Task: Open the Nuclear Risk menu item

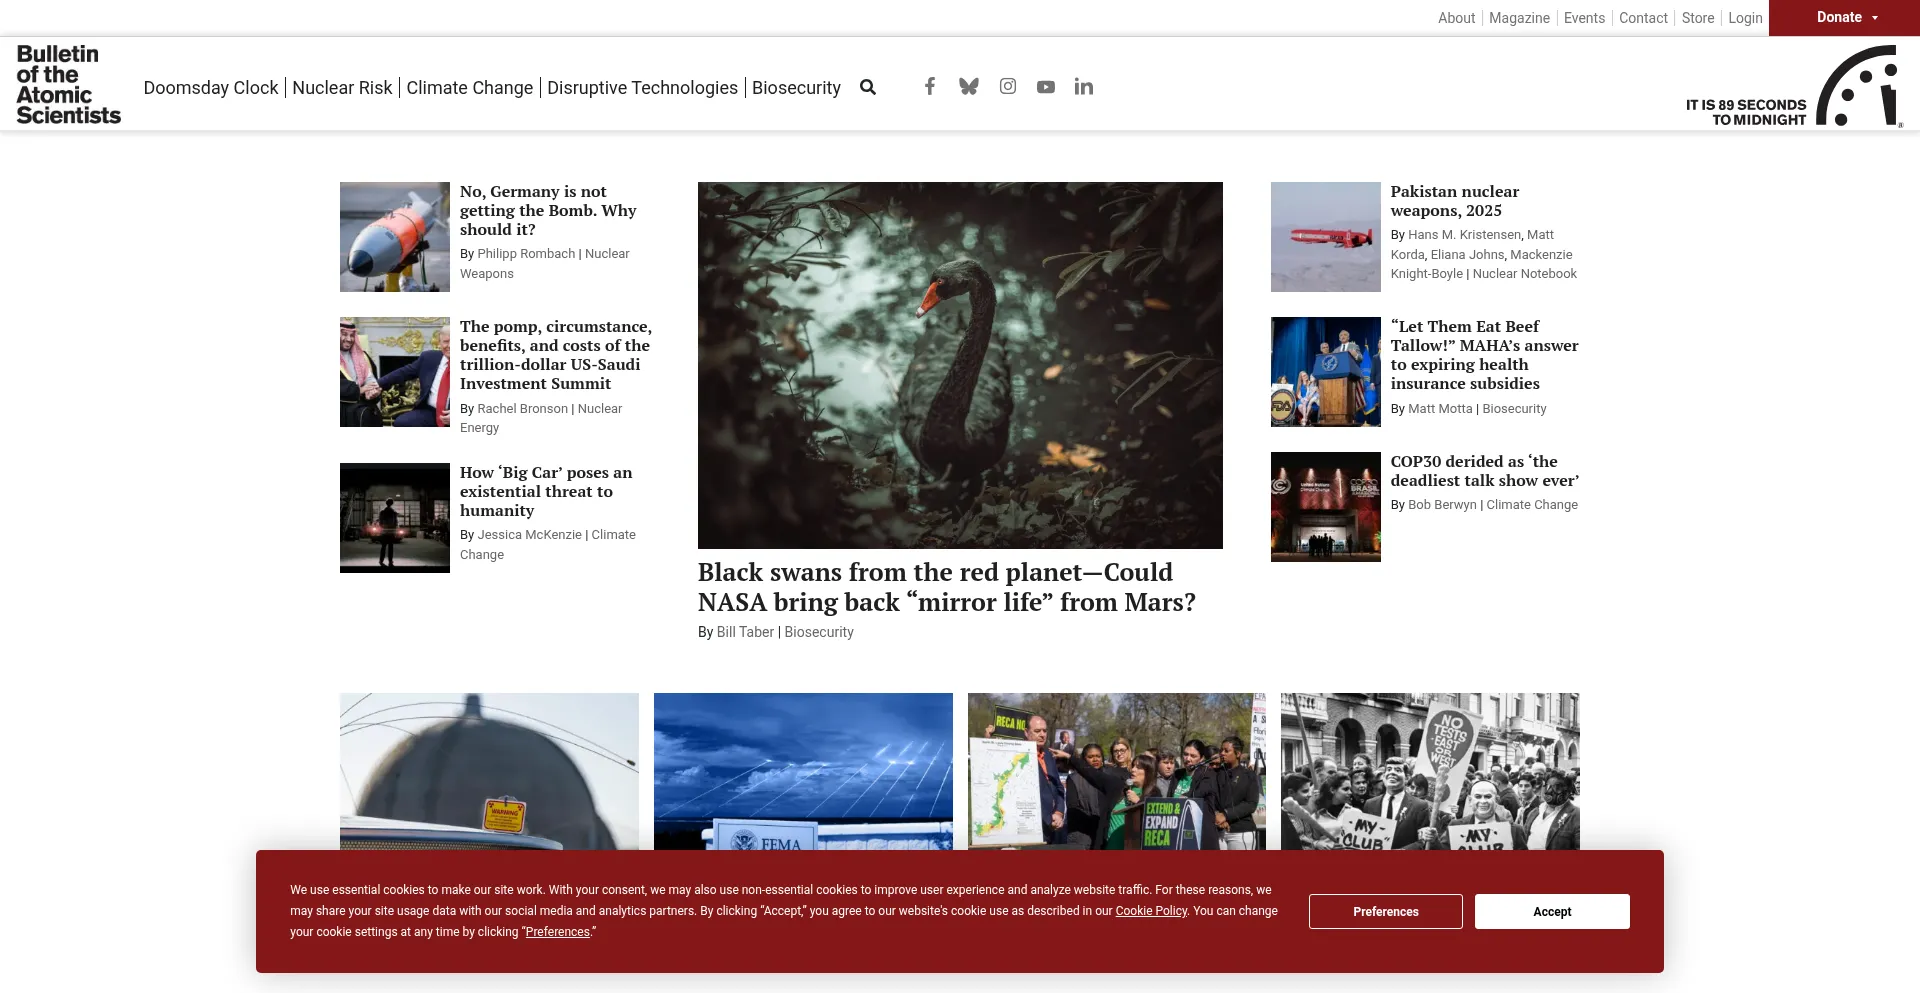Action: tap(342, 88)
